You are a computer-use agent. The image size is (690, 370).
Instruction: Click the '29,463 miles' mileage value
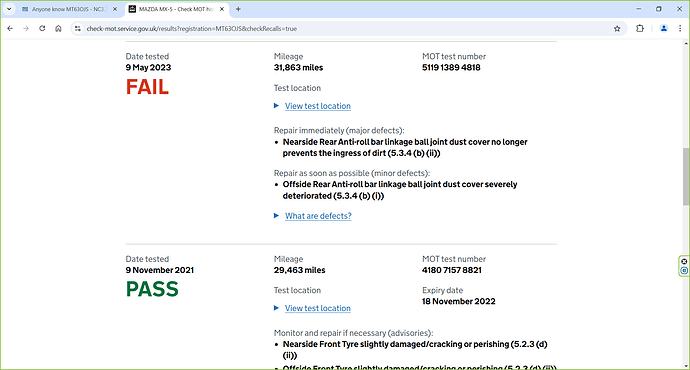pos(299,270)
